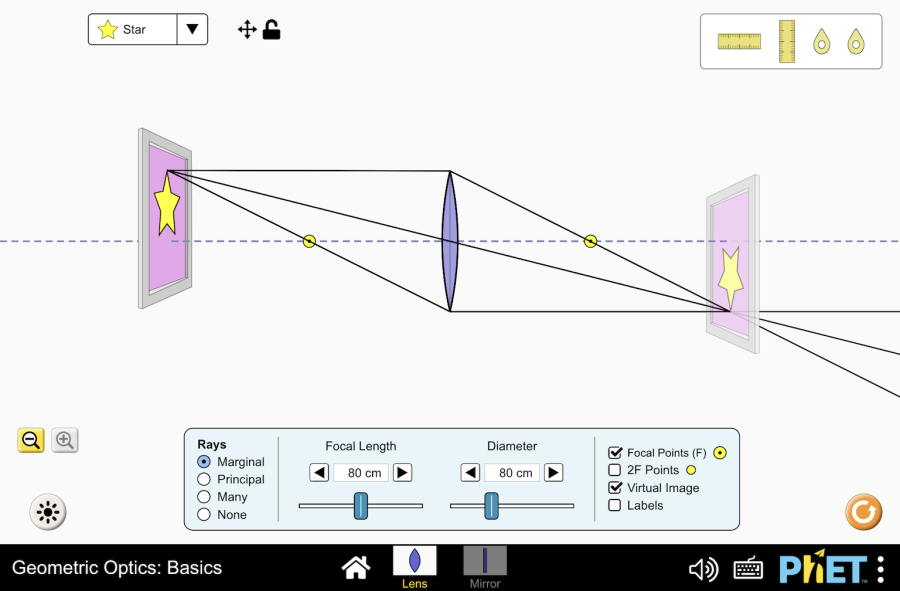Disable the Focal Points (F) checkbox
This screenshot has height=591, width=900.
point(615,453)
